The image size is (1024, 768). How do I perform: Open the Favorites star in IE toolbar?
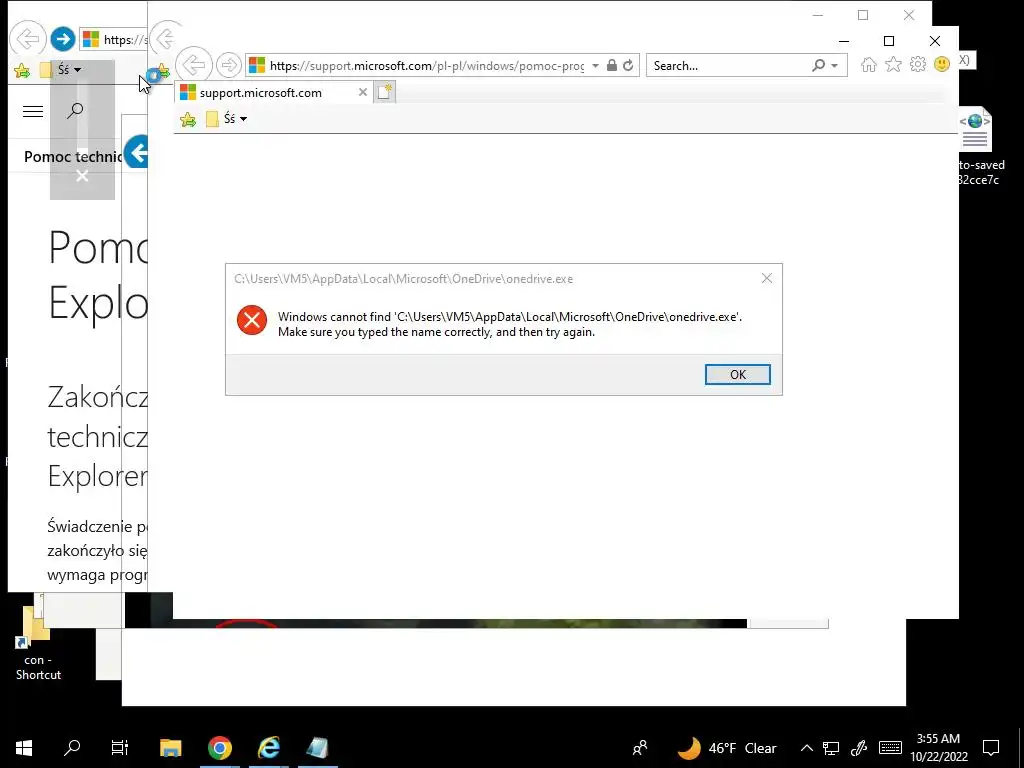click(x=893, y=64)
